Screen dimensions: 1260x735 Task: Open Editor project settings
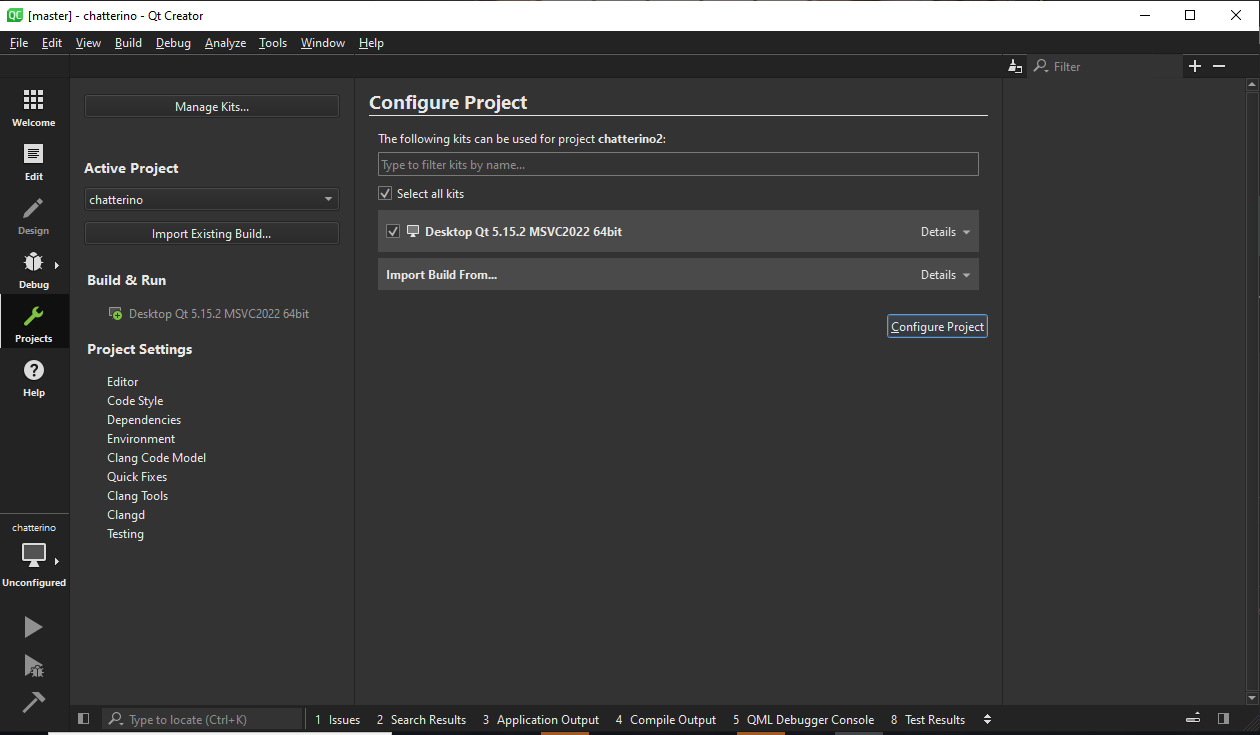pos(123,382)
